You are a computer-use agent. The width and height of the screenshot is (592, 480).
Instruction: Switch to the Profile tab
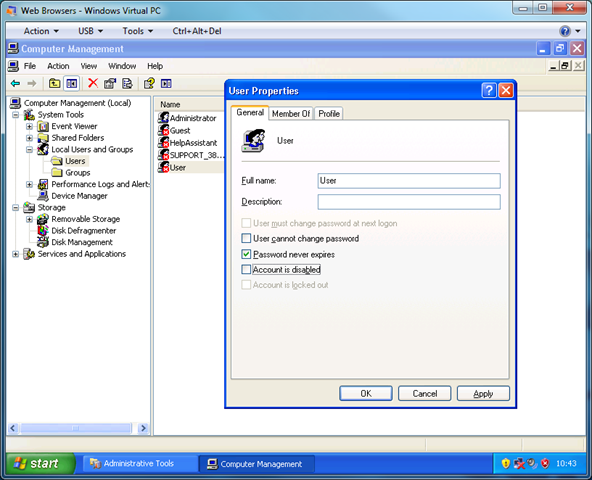(329, 114)
